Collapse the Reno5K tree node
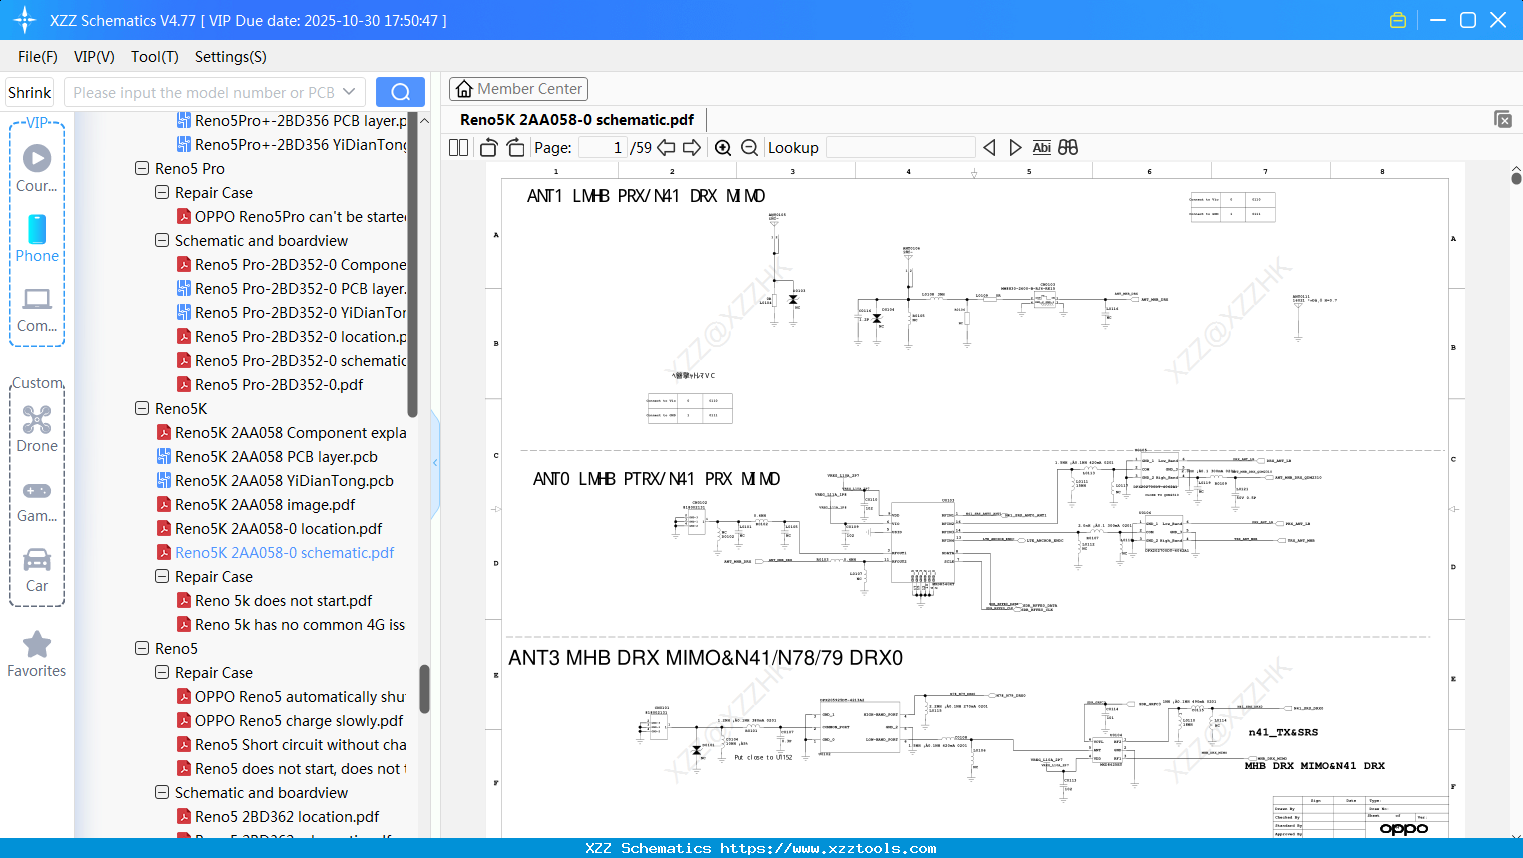1523x858 pixels. point(144,408)
